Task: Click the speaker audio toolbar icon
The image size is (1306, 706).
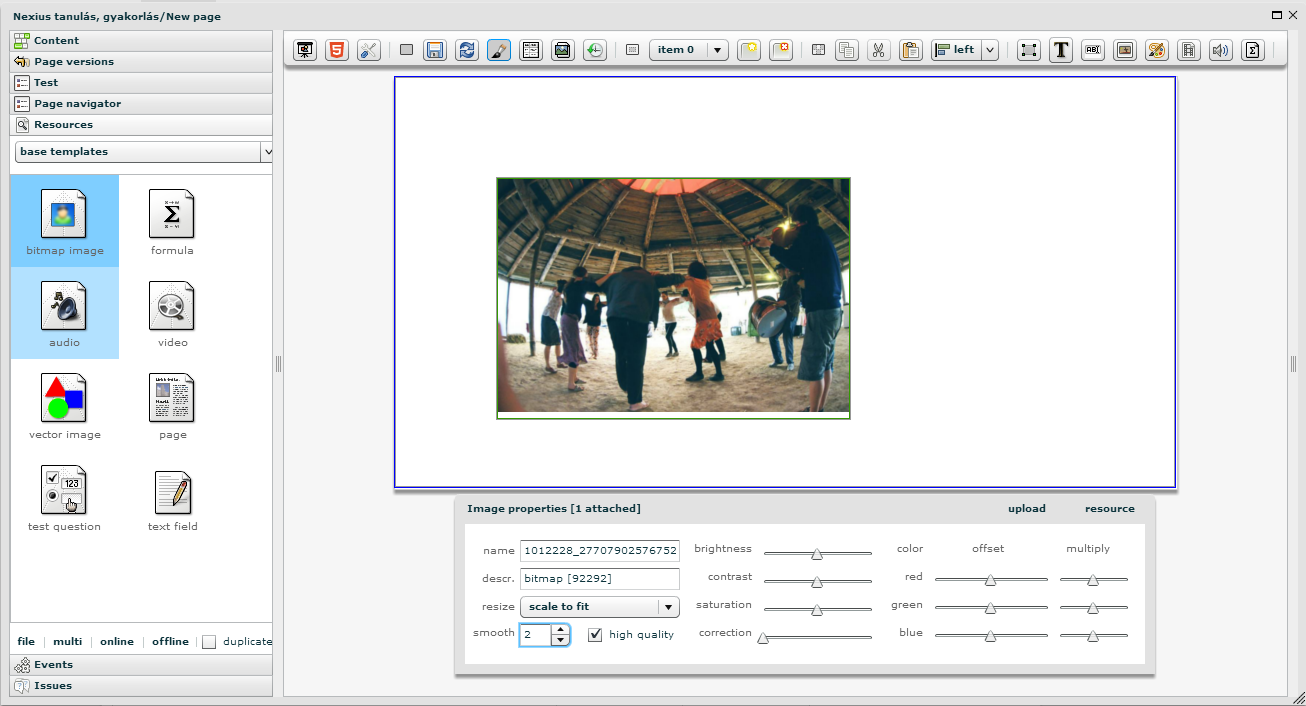Action: coord(1221,50)
